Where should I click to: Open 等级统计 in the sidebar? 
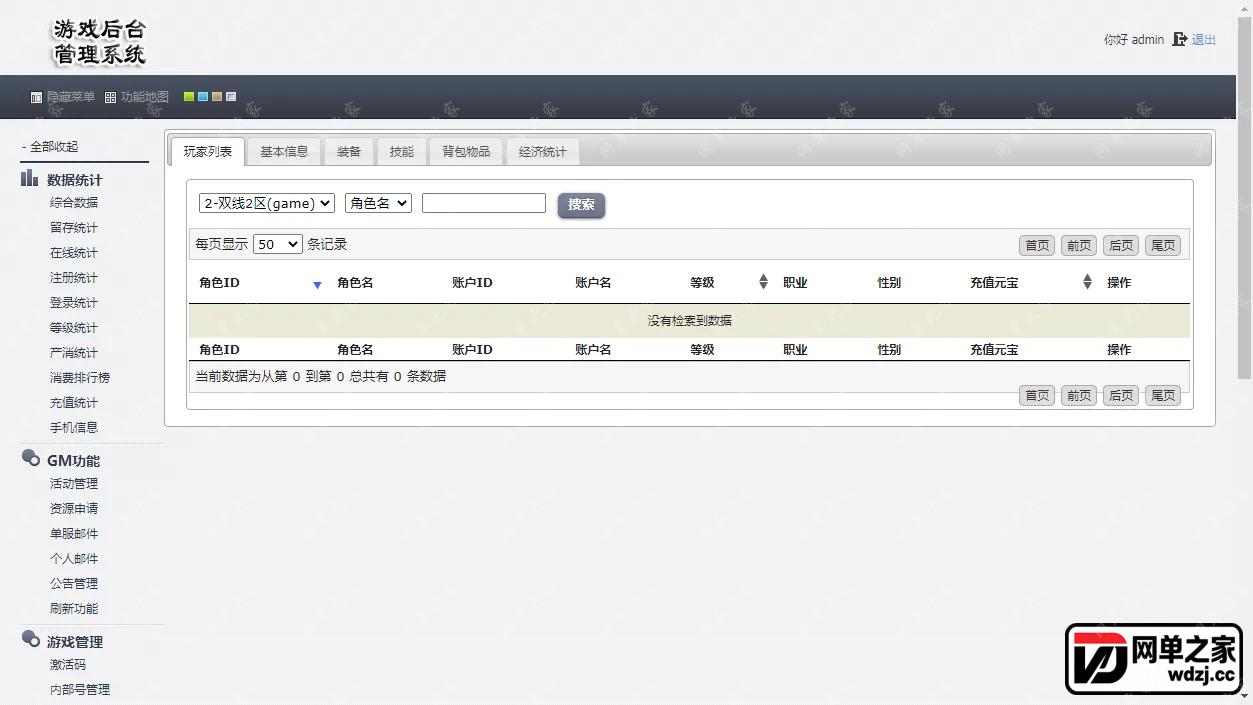tap(74, 327)
